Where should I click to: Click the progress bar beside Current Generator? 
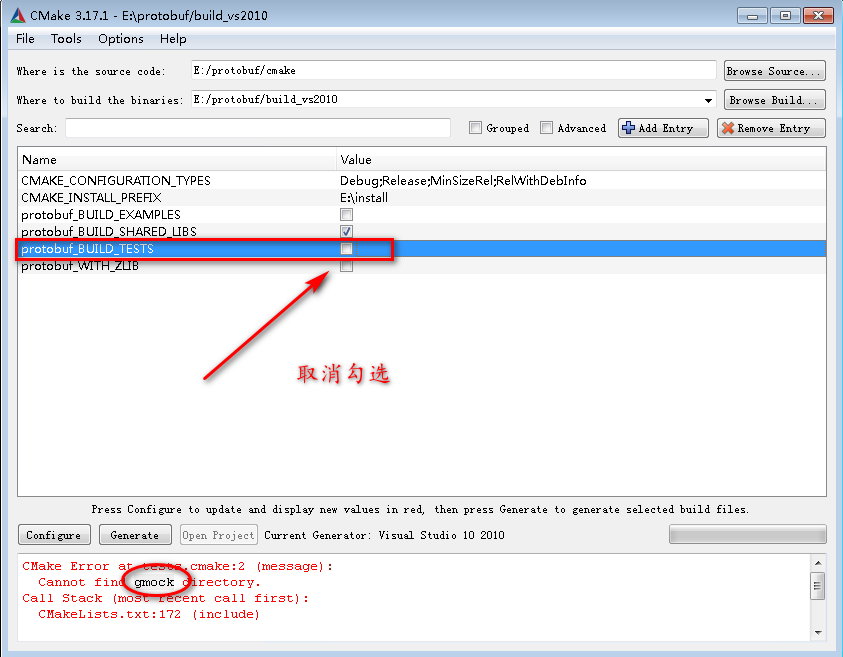coord(747,534)
